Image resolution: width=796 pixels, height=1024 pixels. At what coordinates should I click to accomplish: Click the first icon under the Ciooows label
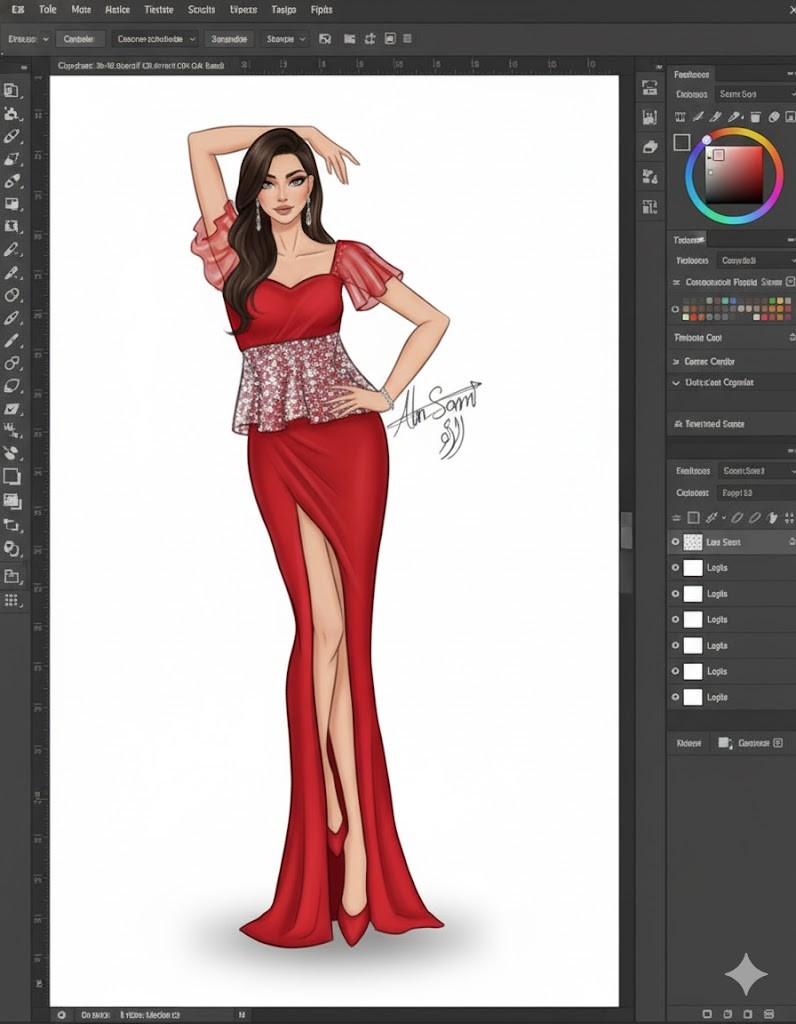680,117
